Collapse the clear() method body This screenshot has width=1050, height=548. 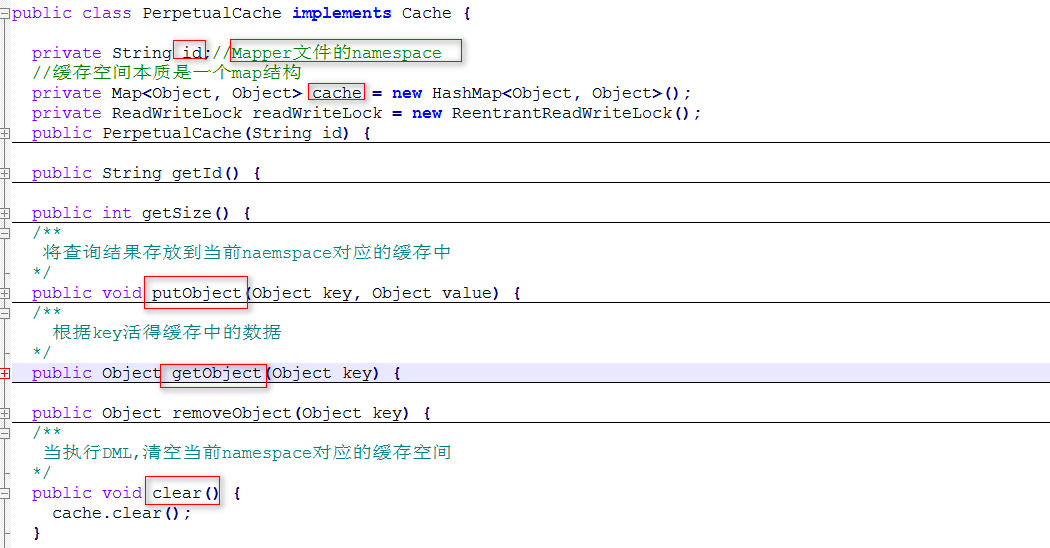pos(4,494)
